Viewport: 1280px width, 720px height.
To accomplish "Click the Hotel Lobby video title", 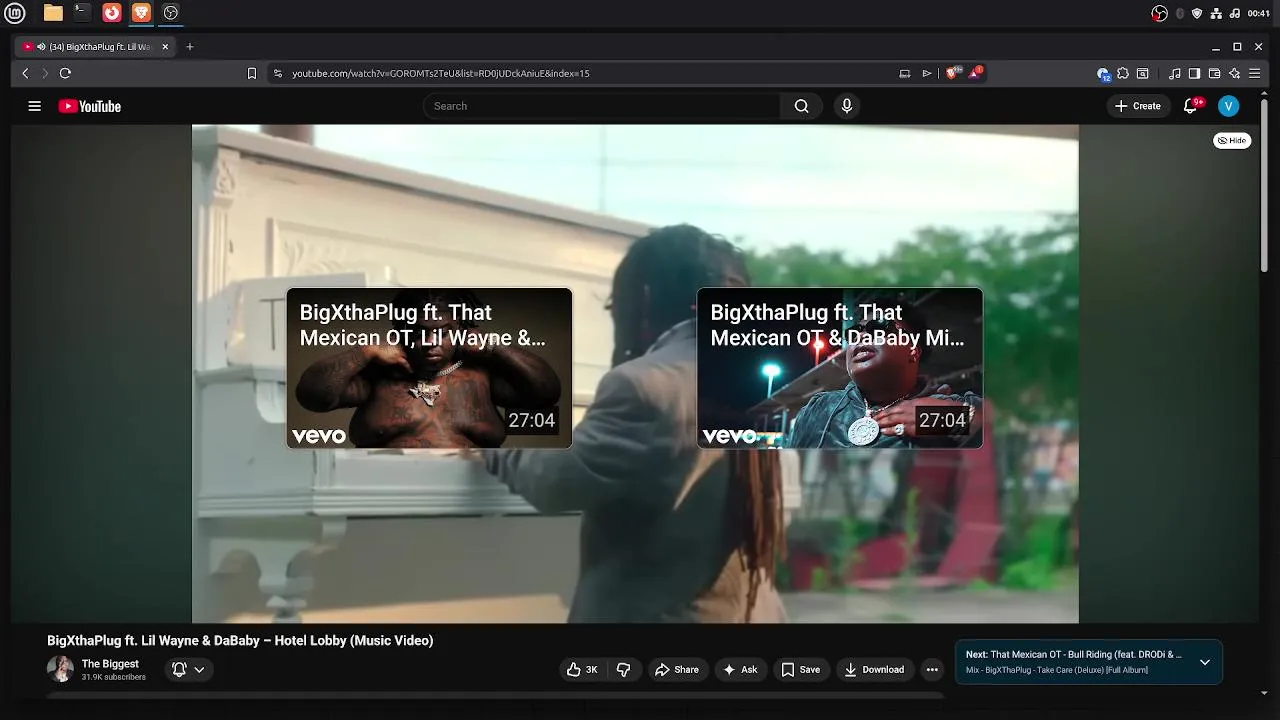I will point(240,641).
